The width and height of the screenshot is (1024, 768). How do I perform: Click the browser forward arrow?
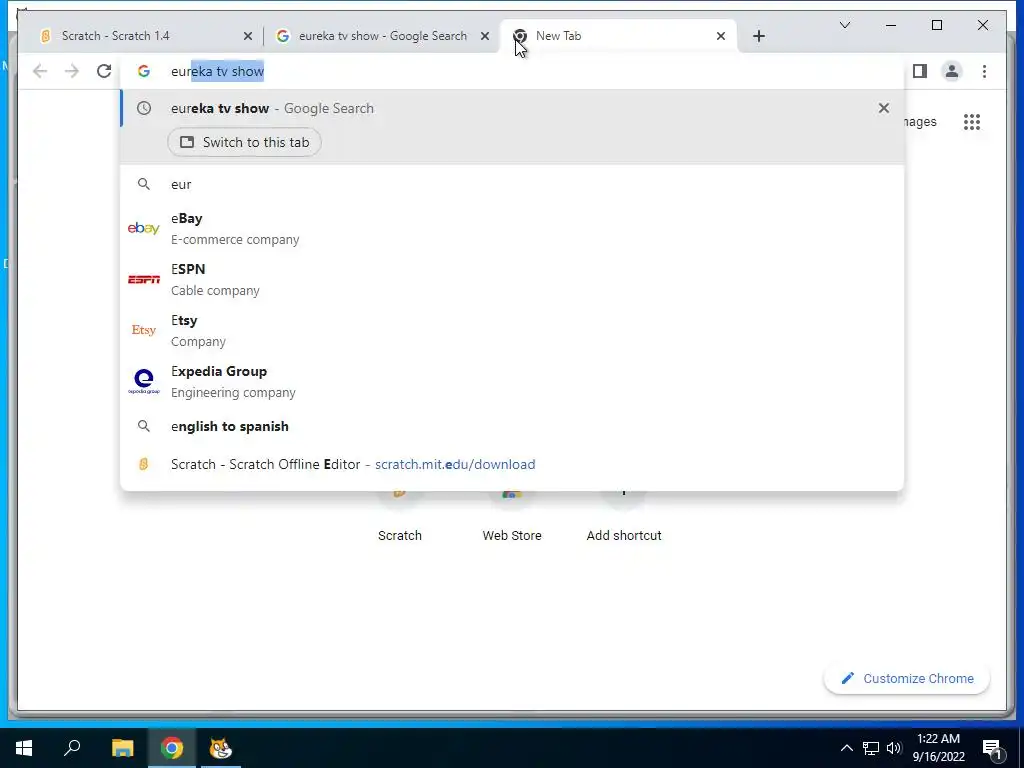pos(72,71)
